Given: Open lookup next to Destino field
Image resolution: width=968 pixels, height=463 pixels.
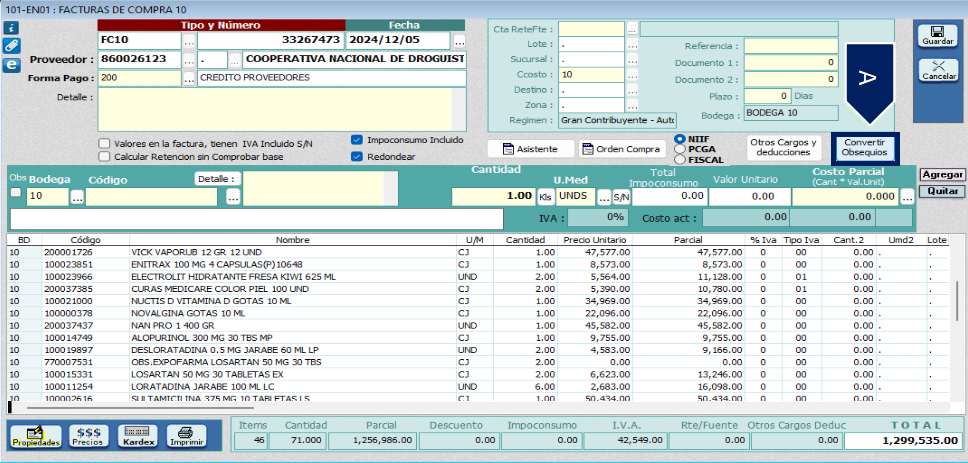Looking at the screenshot, I should 632,90.
